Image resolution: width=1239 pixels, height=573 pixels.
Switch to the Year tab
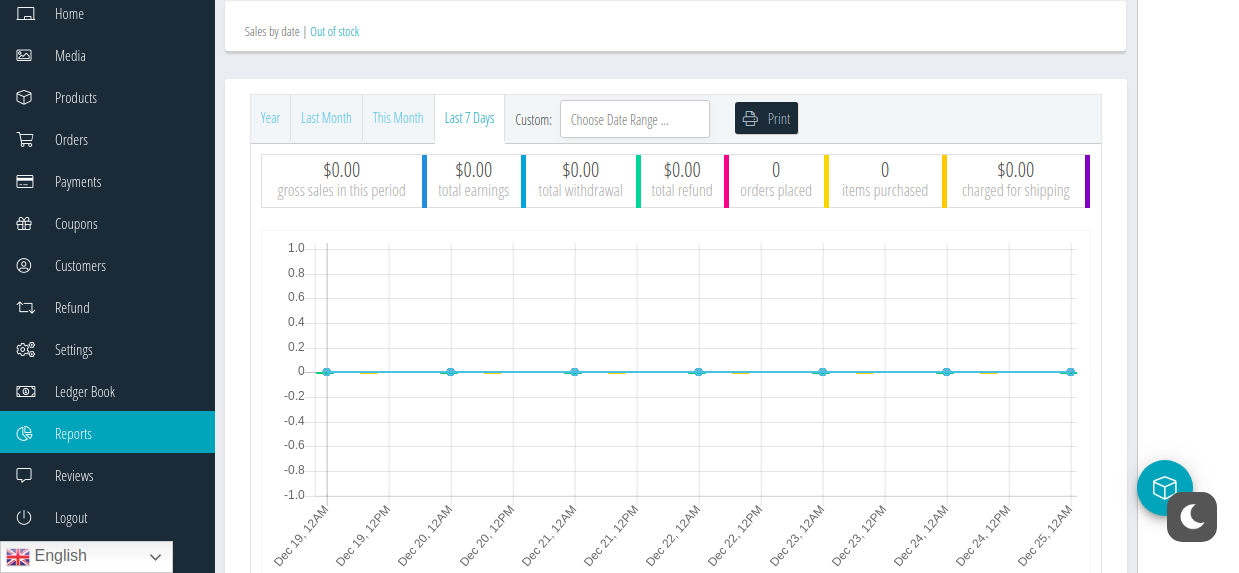[270, 118]
